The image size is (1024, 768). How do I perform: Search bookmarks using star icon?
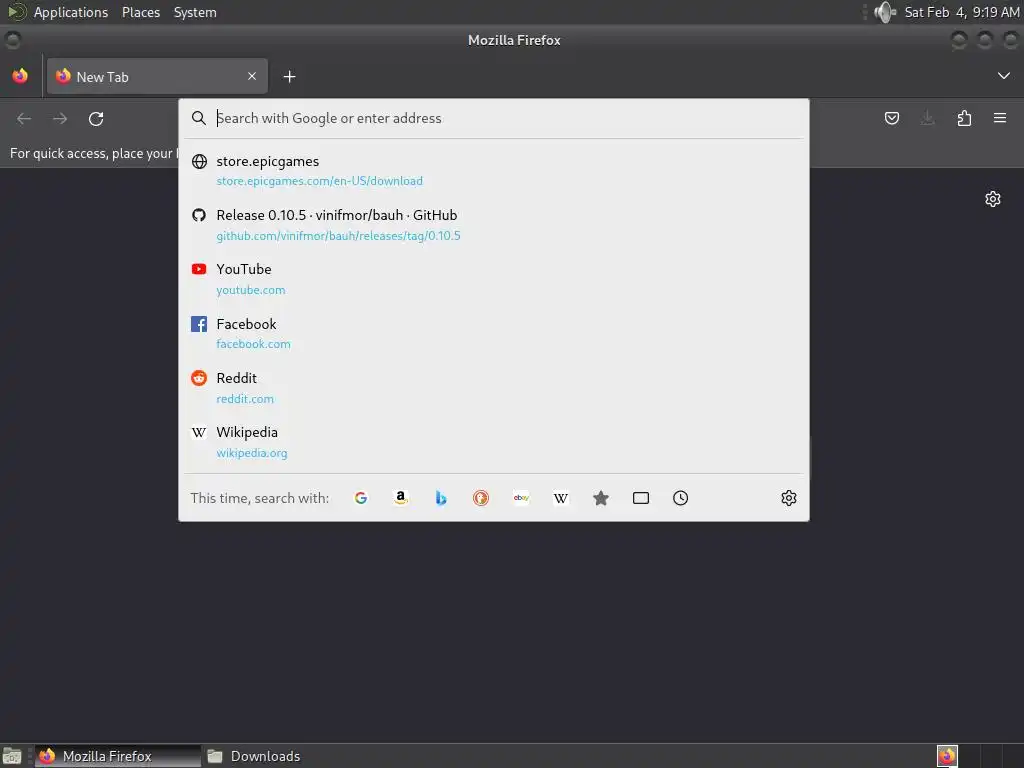click(601, 498)
